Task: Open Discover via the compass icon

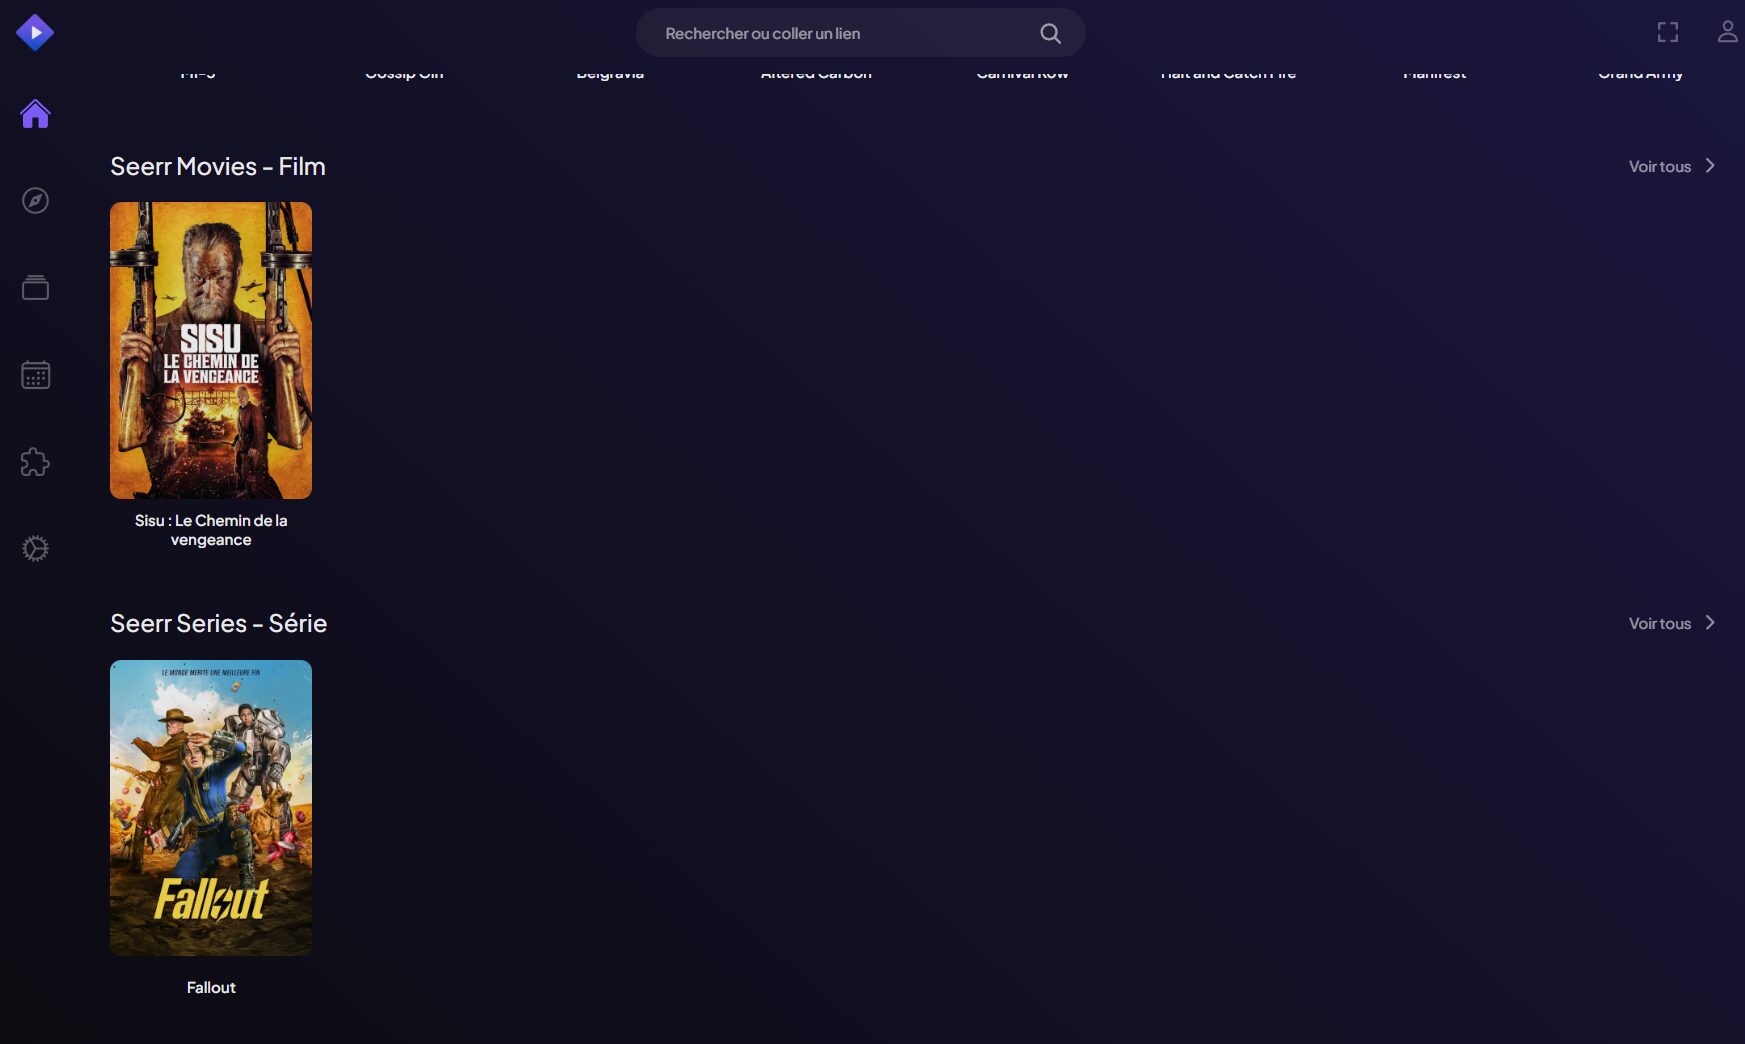Action: coord(35,201)
